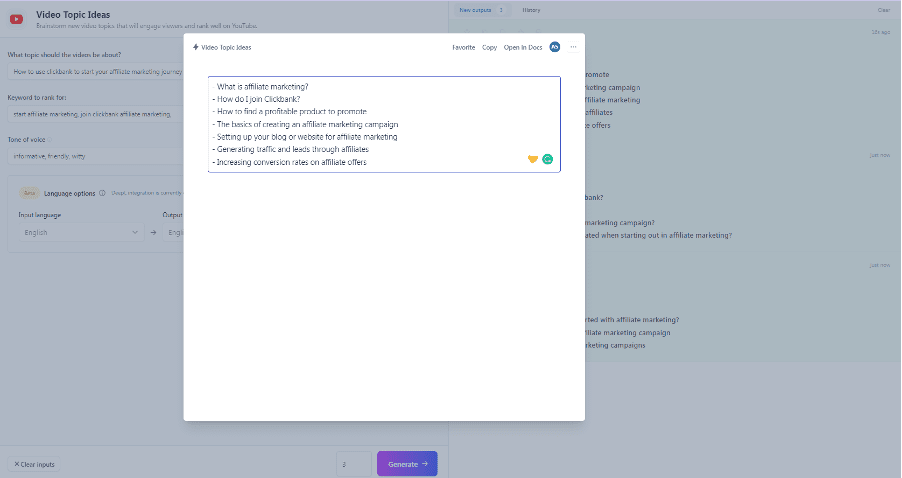Click 'Generating traffic and leads through affiliates' line
The height and width of the screenshot is (478, 902).
(x=291, y=149)
